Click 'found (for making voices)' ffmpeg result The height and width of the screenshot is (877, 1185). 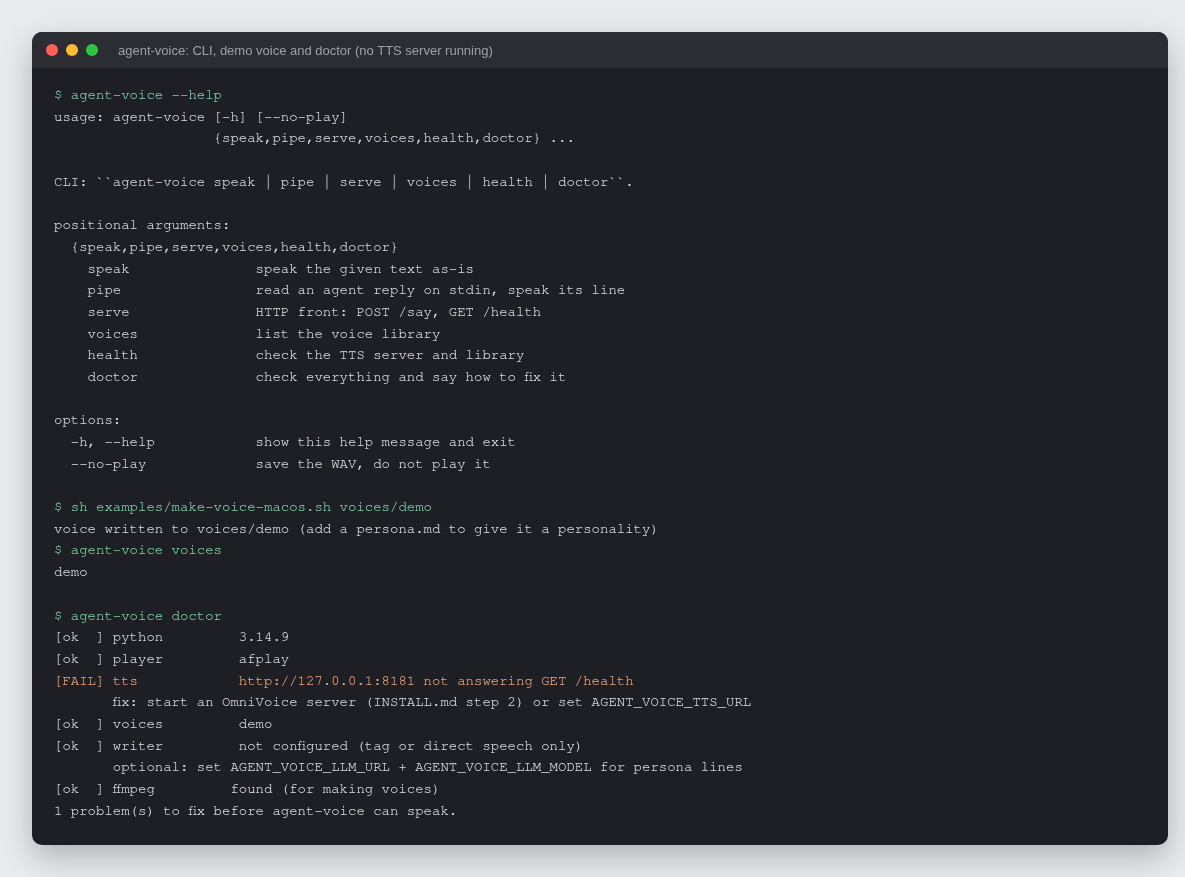tap(335, 789)
